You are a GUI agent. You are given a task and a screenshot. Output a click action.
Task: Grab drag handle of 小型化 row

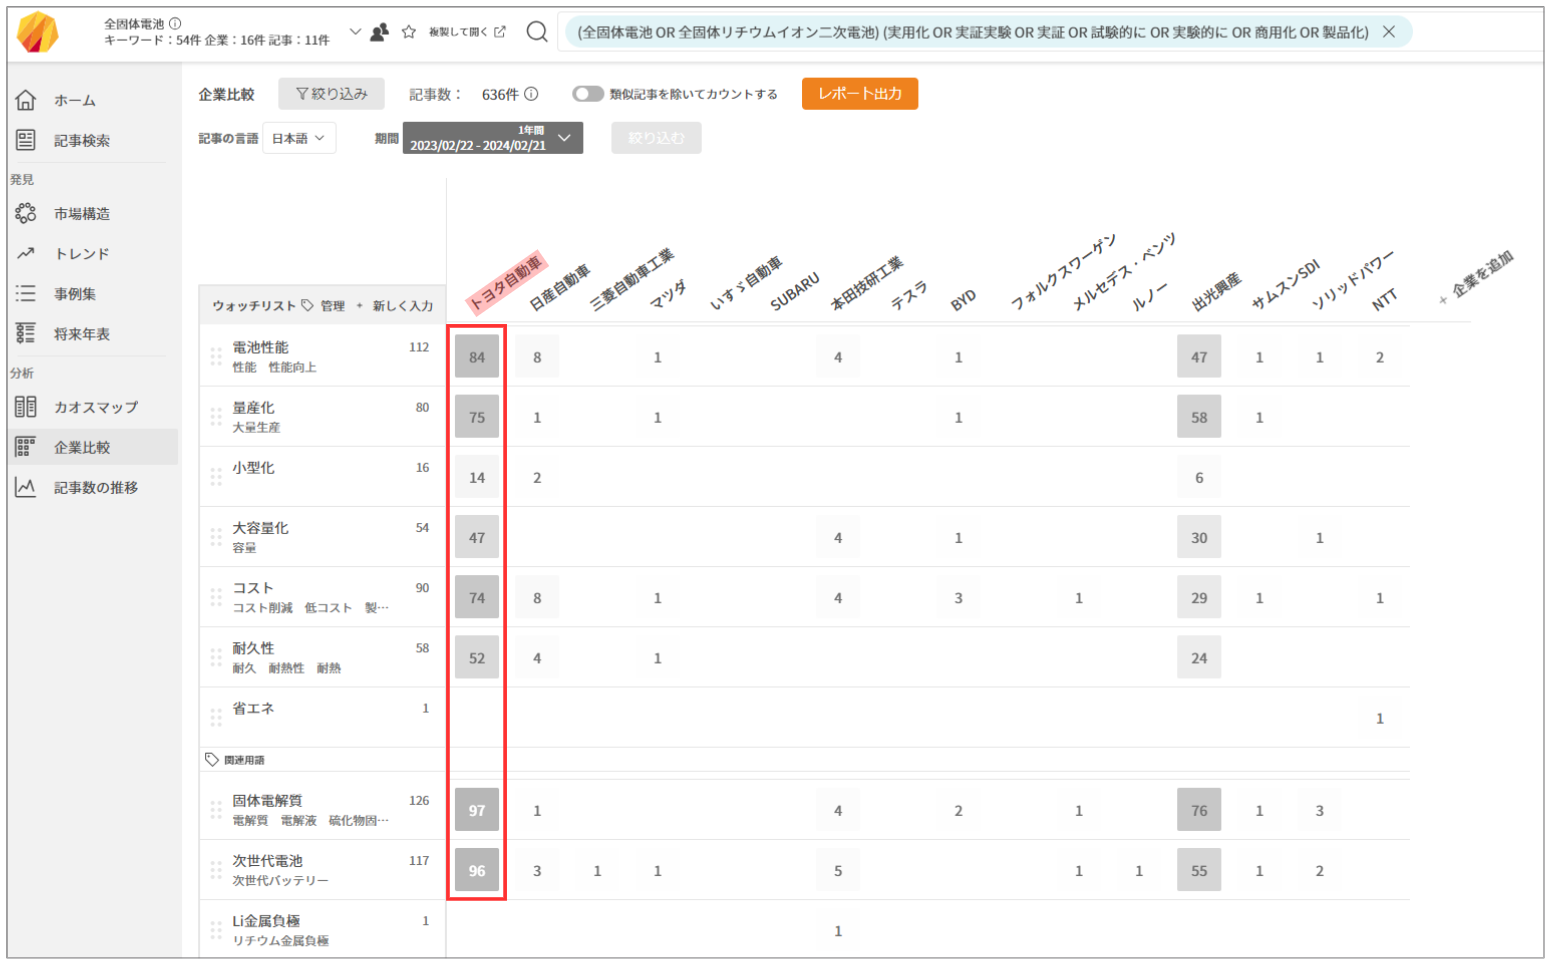[216, 477]
